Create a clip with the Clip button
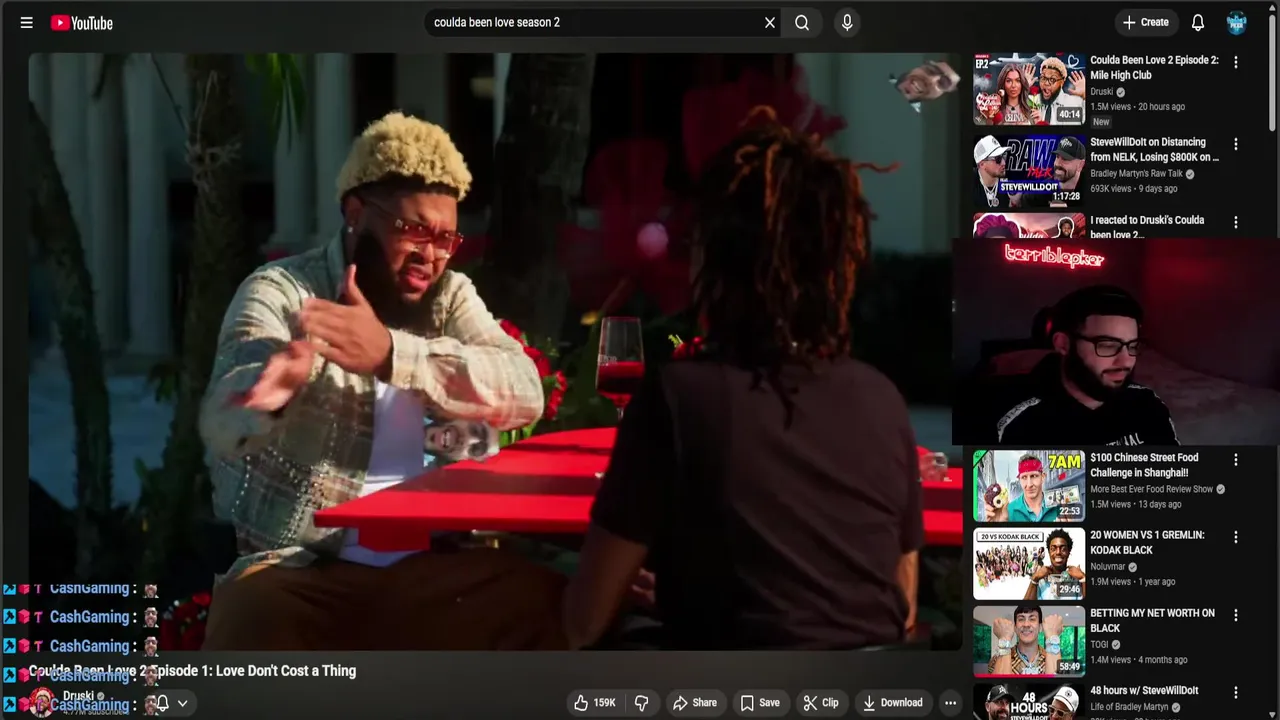The width and height of the screenshot is (1280, 720). click(821, 703)
